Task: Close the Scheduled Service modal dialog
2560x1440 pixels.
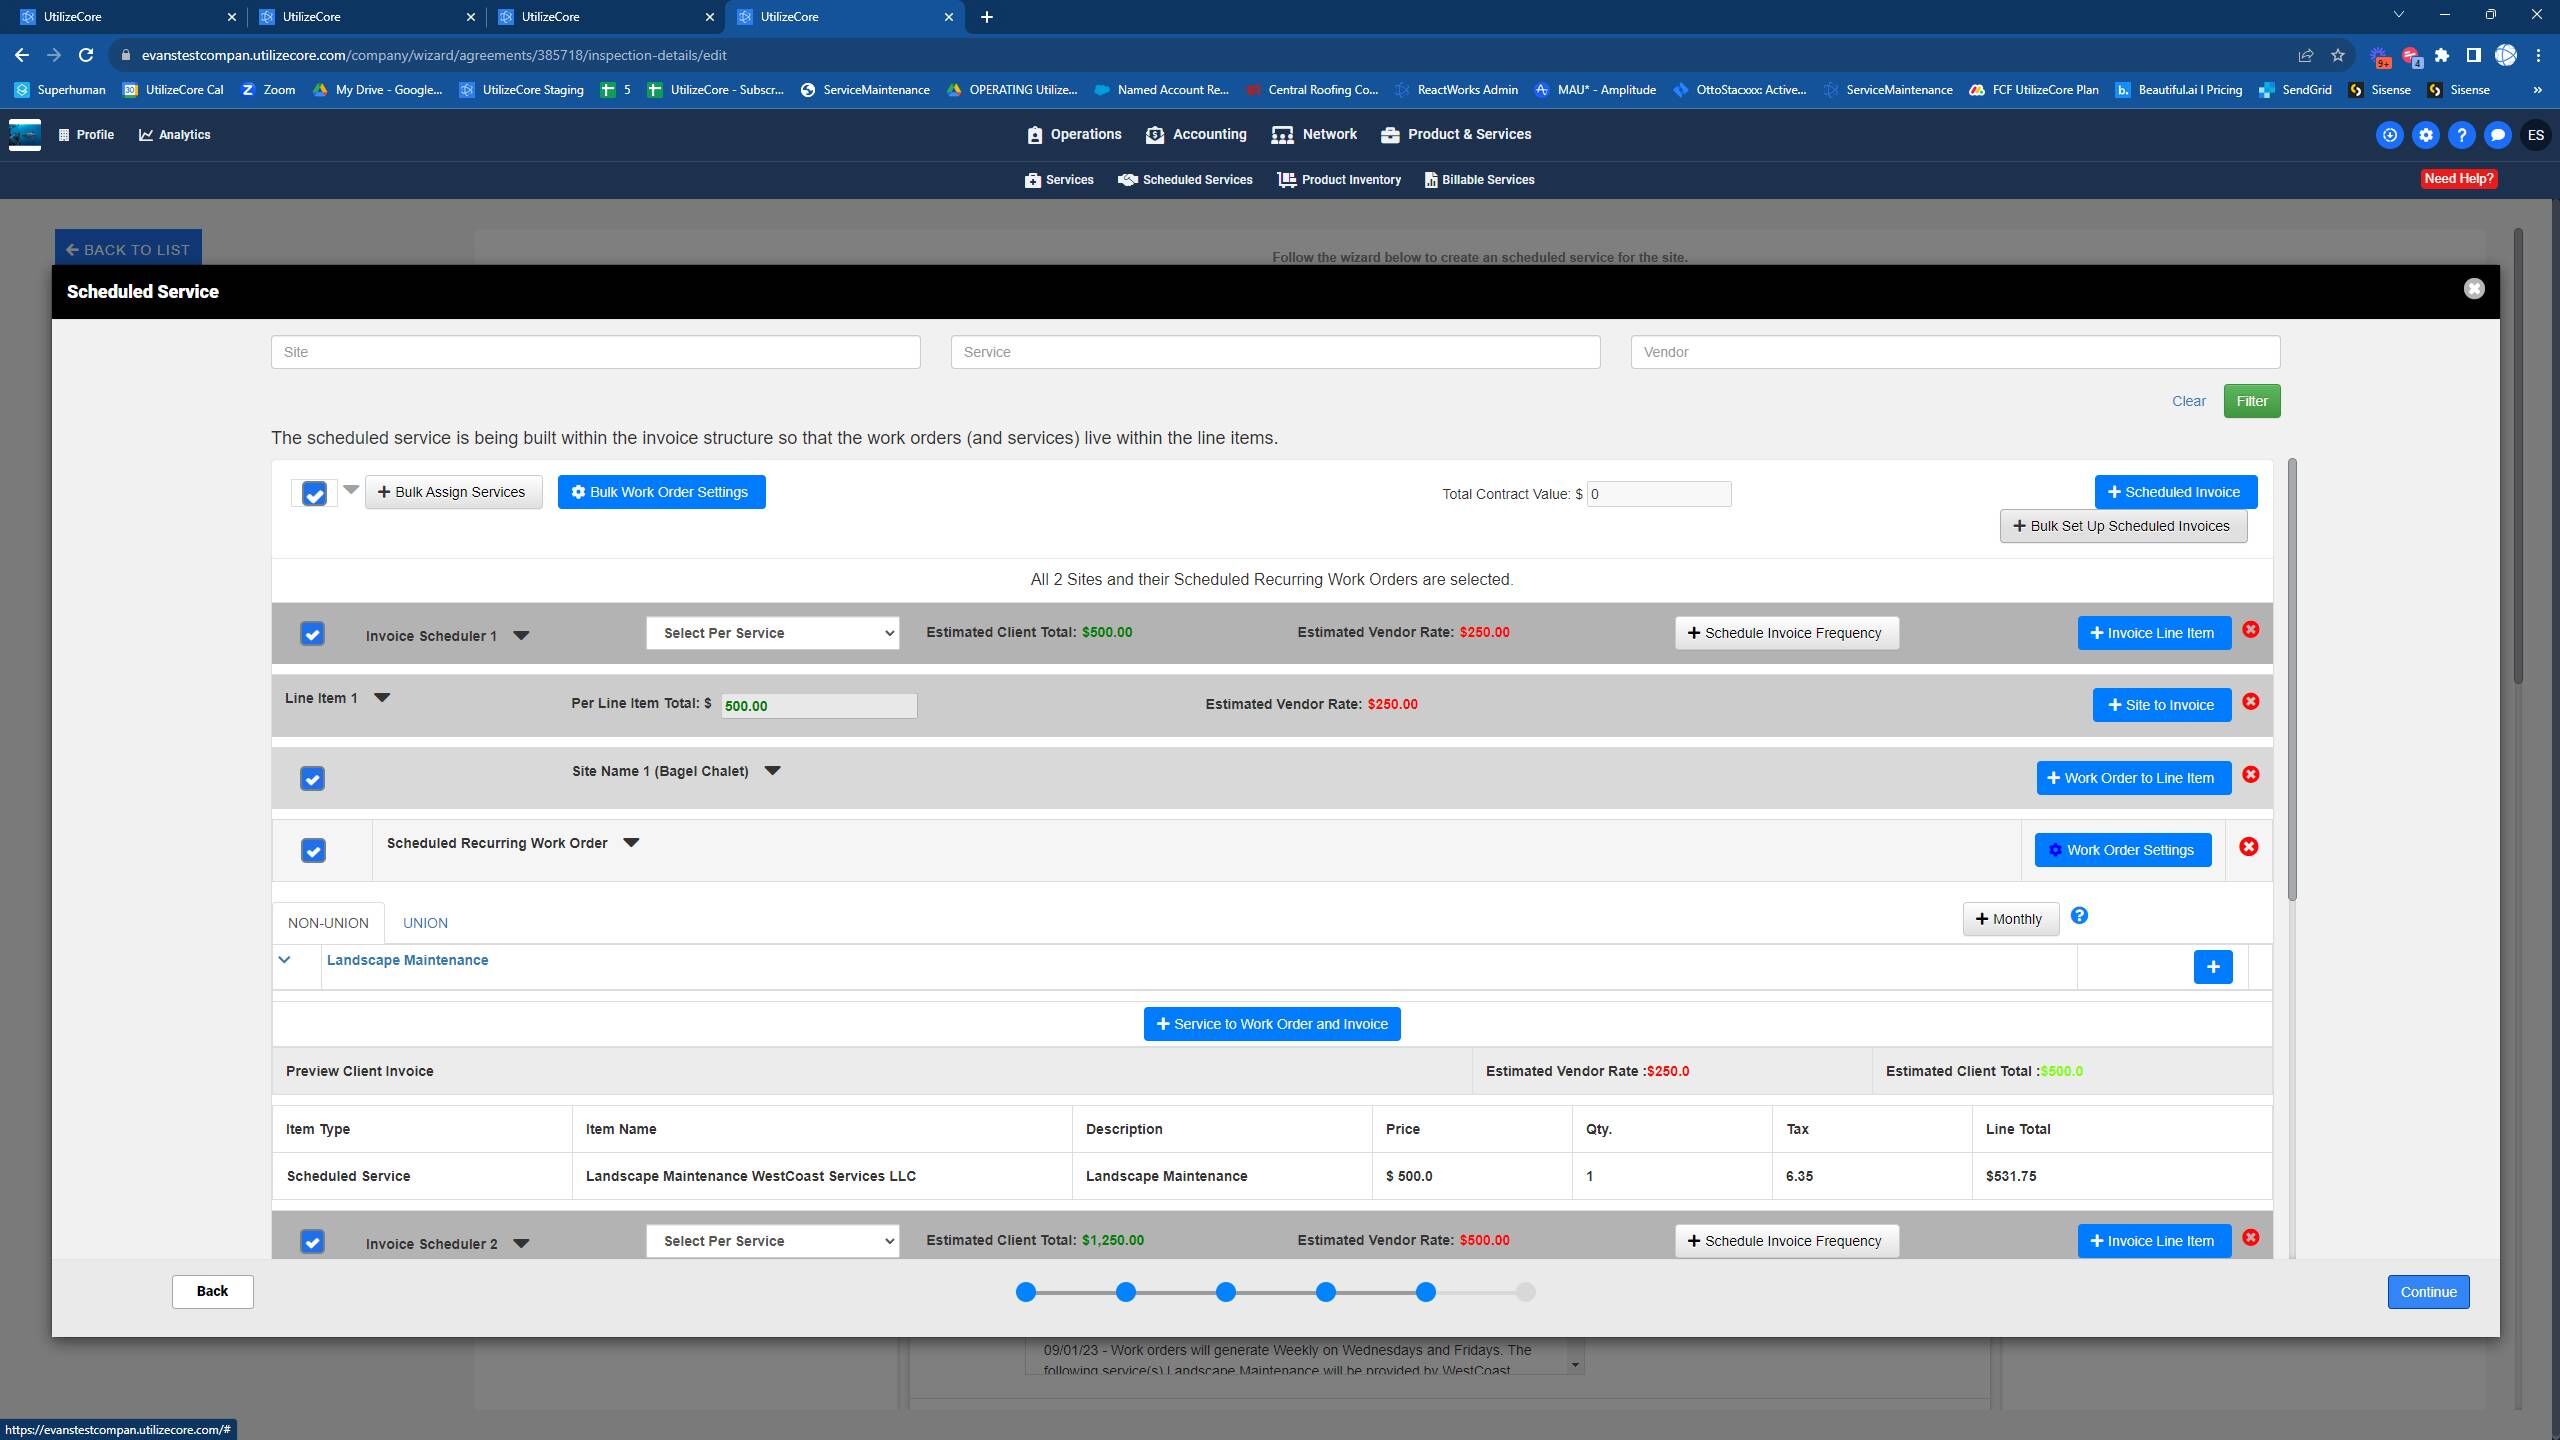Action: [2474, 289]
